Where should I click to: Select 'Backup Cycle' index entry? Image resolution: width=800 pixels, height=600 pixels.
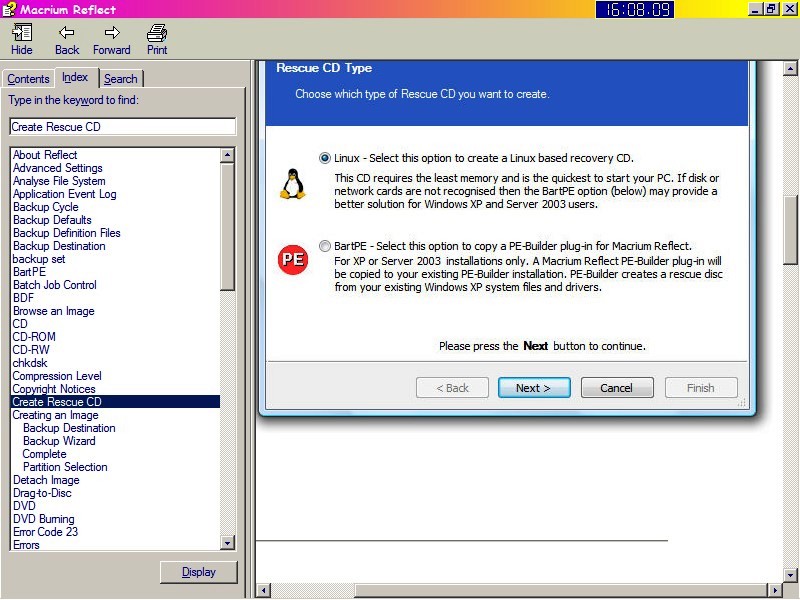tap(45, 207)
